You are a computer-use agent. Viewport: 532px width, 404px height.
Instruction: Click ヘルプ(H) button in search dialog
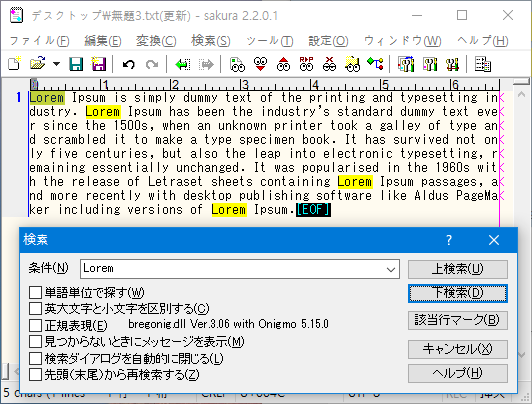[x=458, y=373]
